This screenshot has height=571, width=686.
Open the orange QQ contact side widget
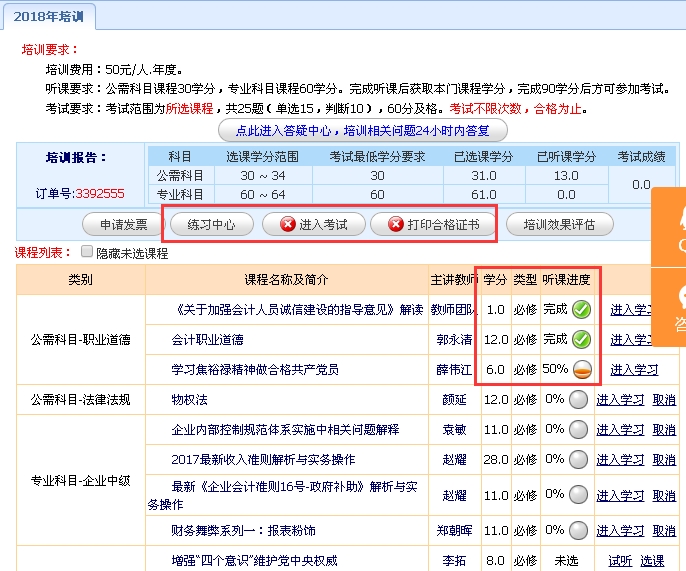pyautogui.click(x=670, y=226)
